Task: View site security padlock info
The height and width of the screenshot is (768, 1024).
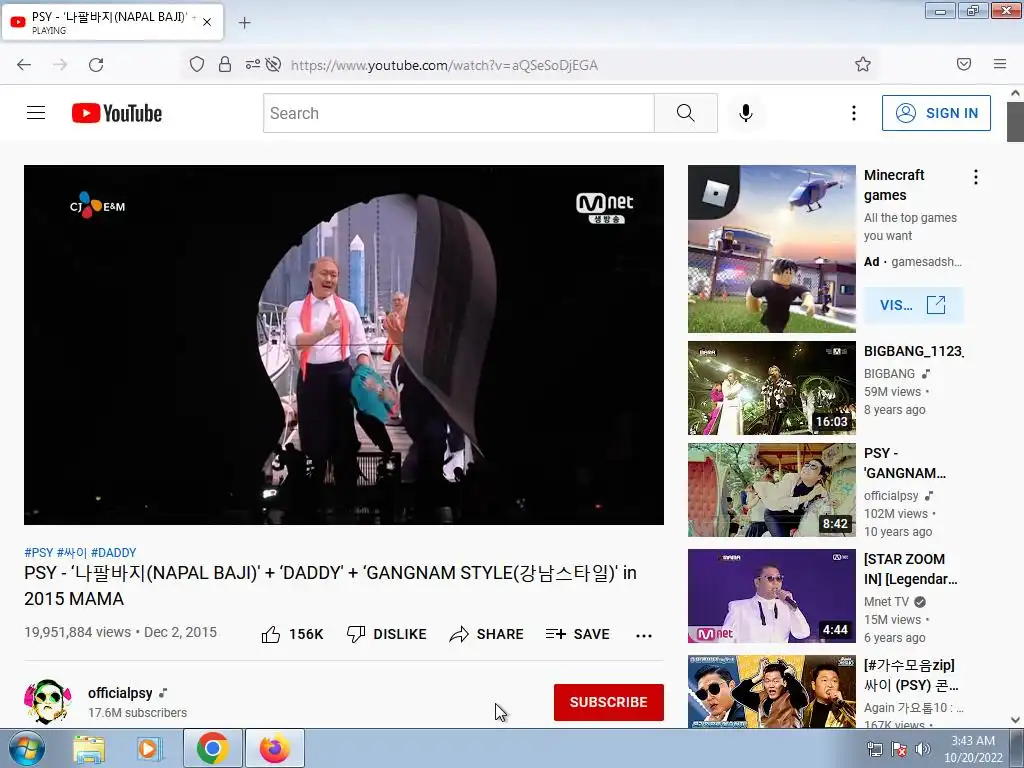Action: 225,64
